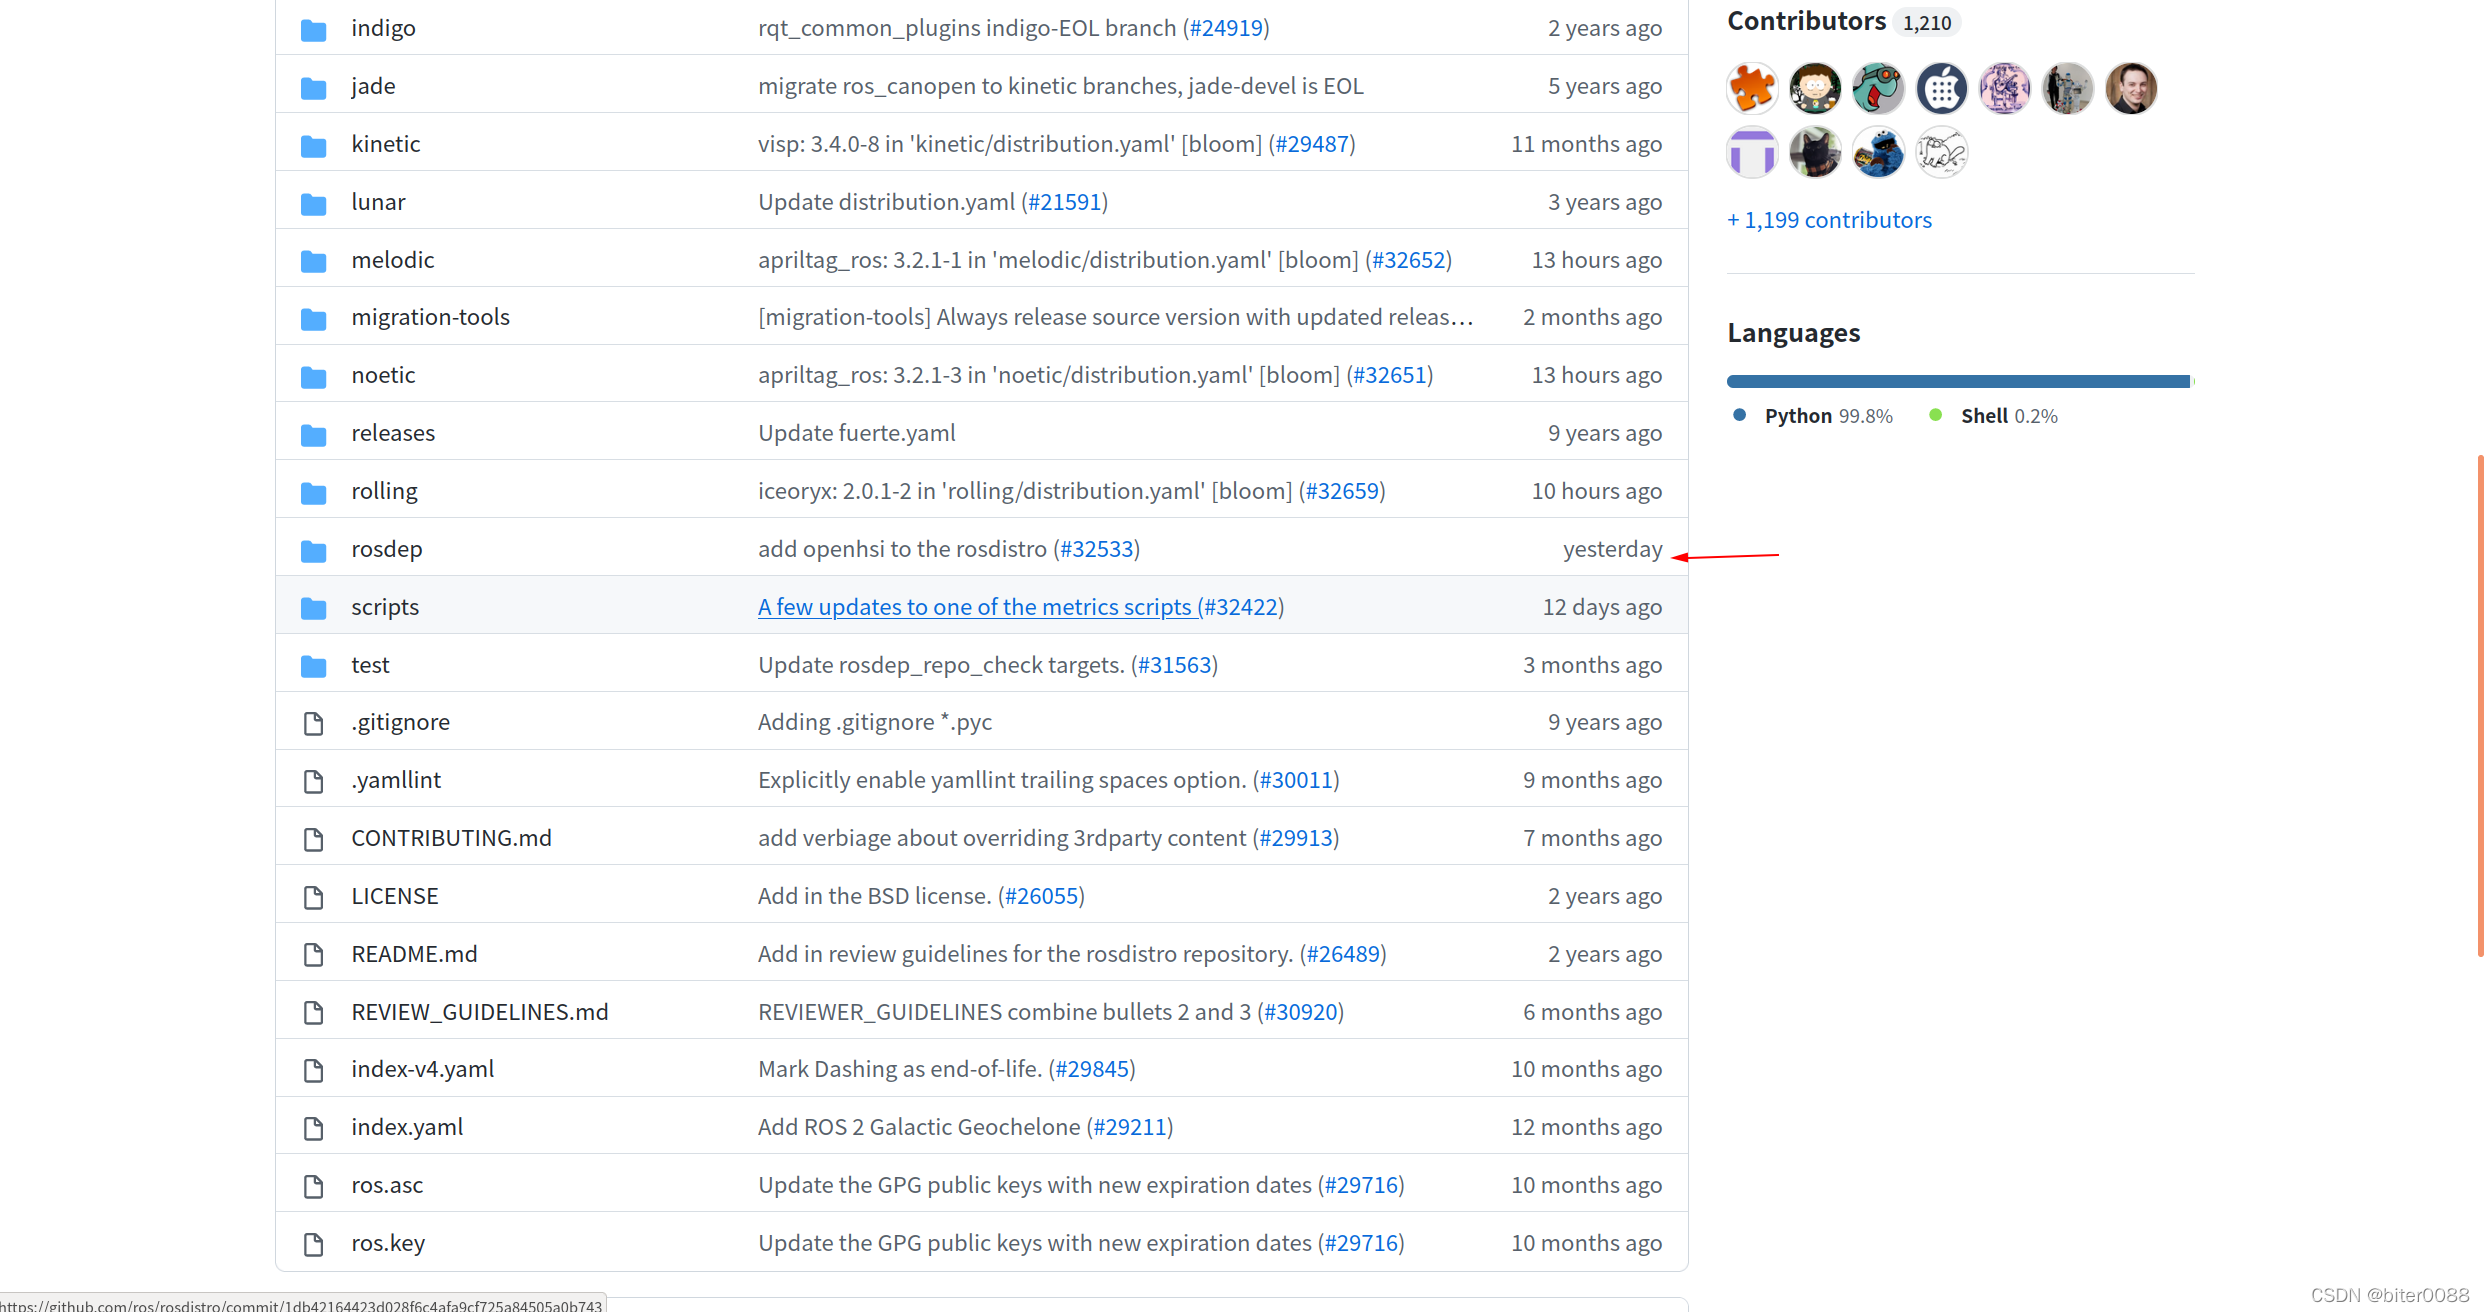This screenshot has height=1312, width=2485.
Task: Open pull request #32533 link
Action: (1096, 549)
